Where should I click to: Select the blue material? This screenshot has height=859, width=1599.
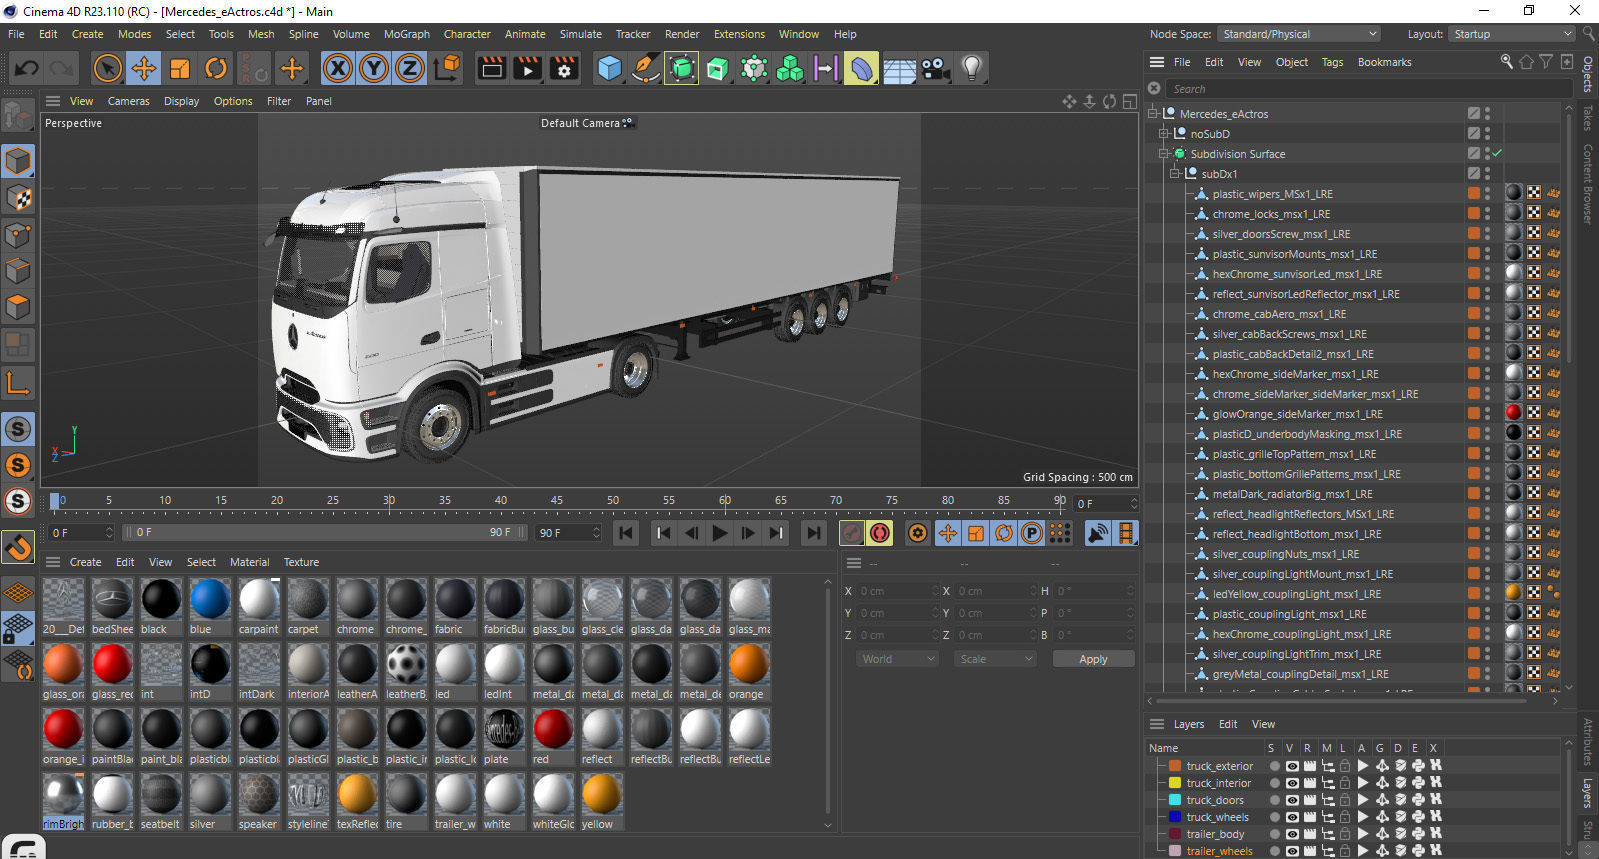[x=209, y=606]
